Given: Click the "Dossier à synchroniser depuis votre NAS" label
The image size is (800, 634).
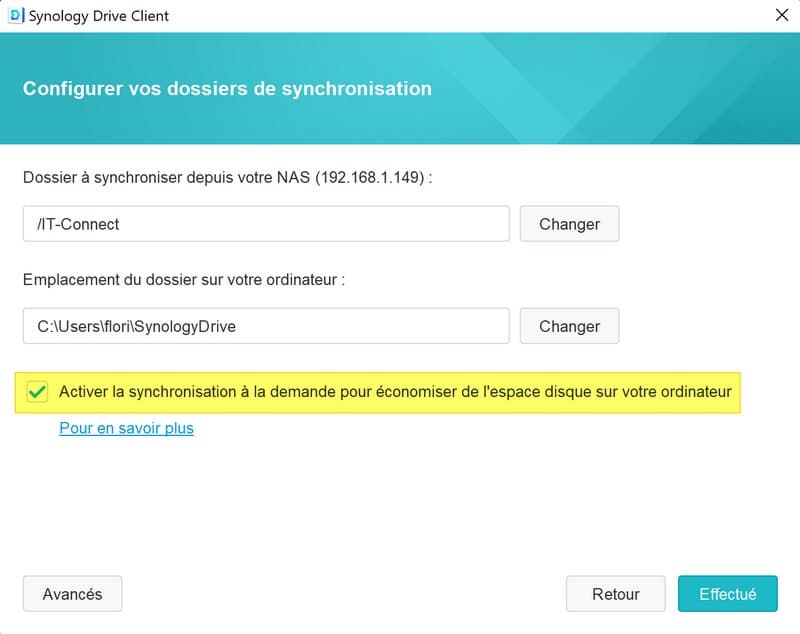Looking at the screenshot, I should coord(167,177).
